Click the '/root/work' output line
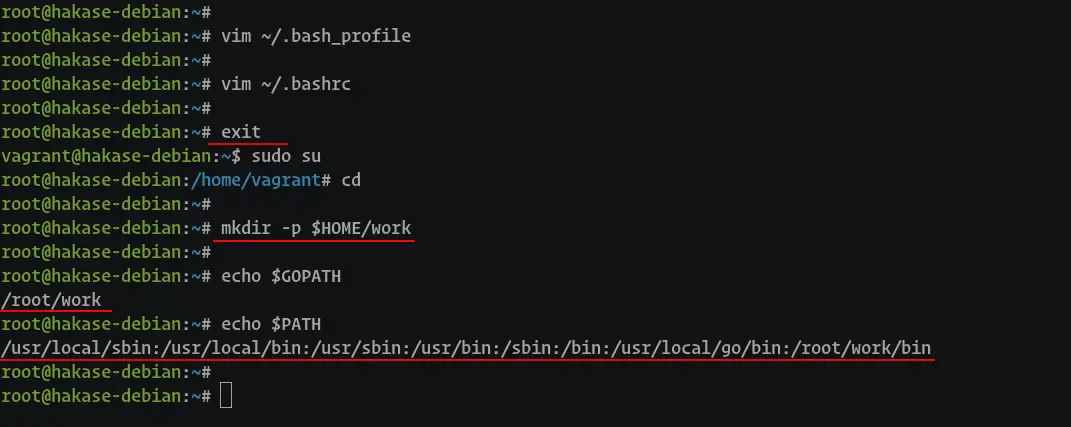1071x427 pixels. tap(51, 300)
